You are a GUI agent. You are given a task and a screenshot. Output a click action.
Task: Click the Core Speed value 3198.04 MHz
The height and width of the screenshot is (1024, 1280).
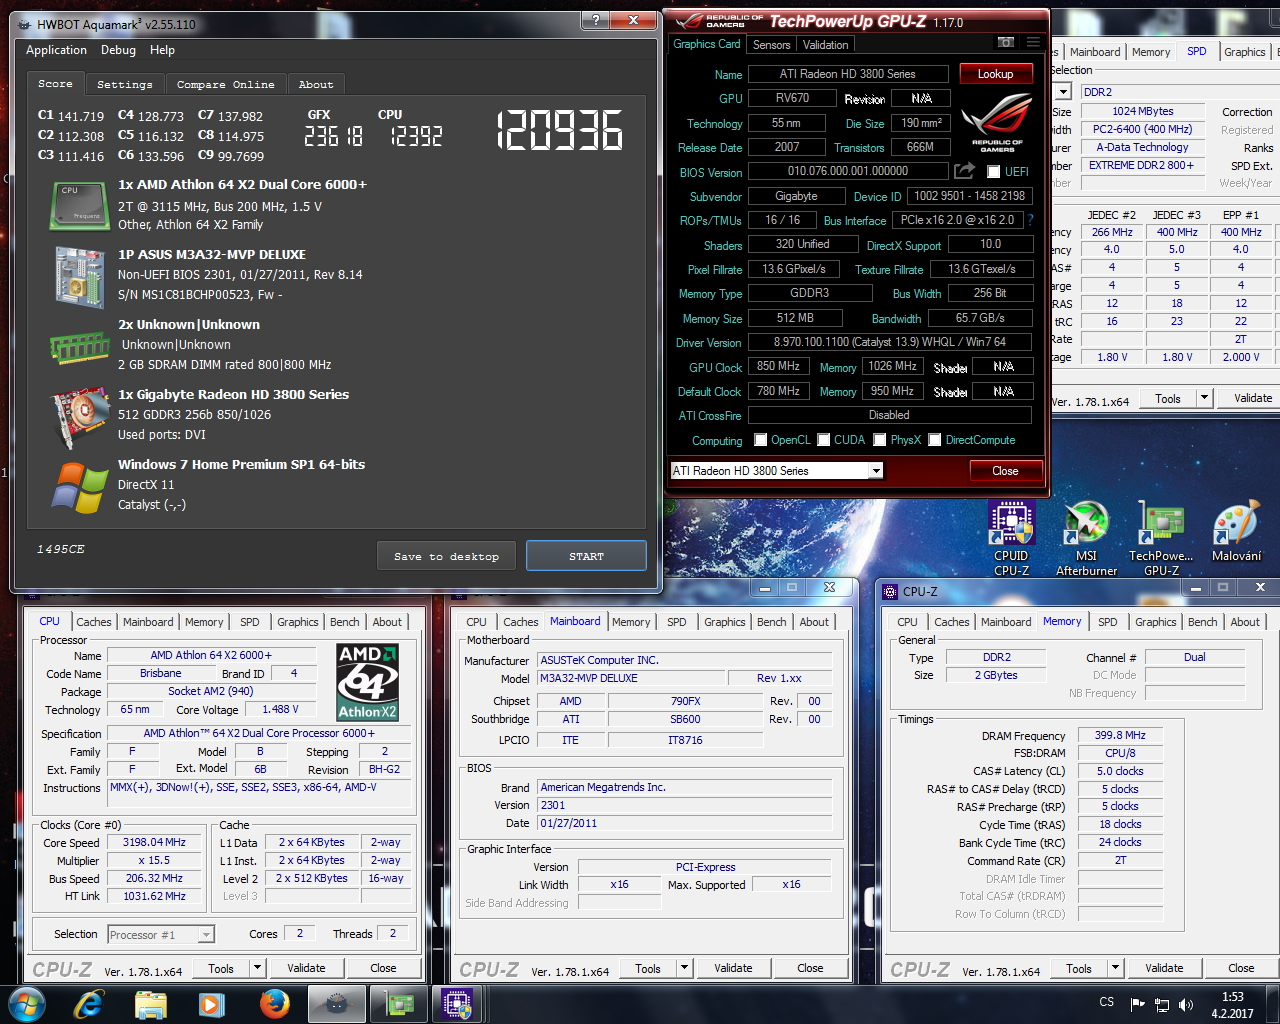pos(154,843)
